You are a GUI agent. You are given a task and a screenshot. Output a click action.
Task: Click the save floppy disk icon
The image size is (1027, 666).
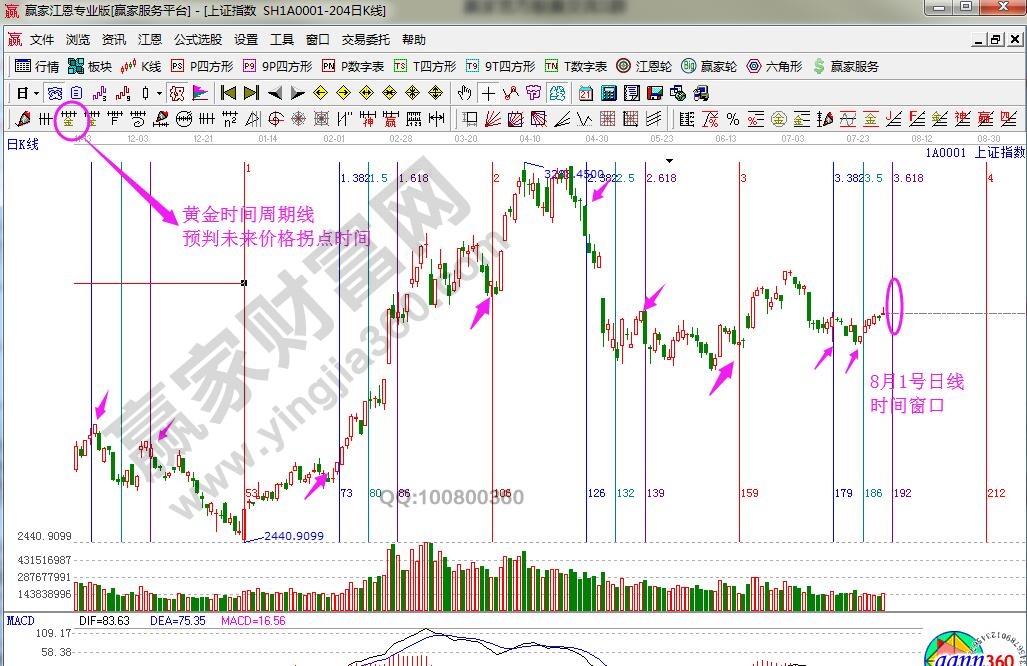[653, 94]
